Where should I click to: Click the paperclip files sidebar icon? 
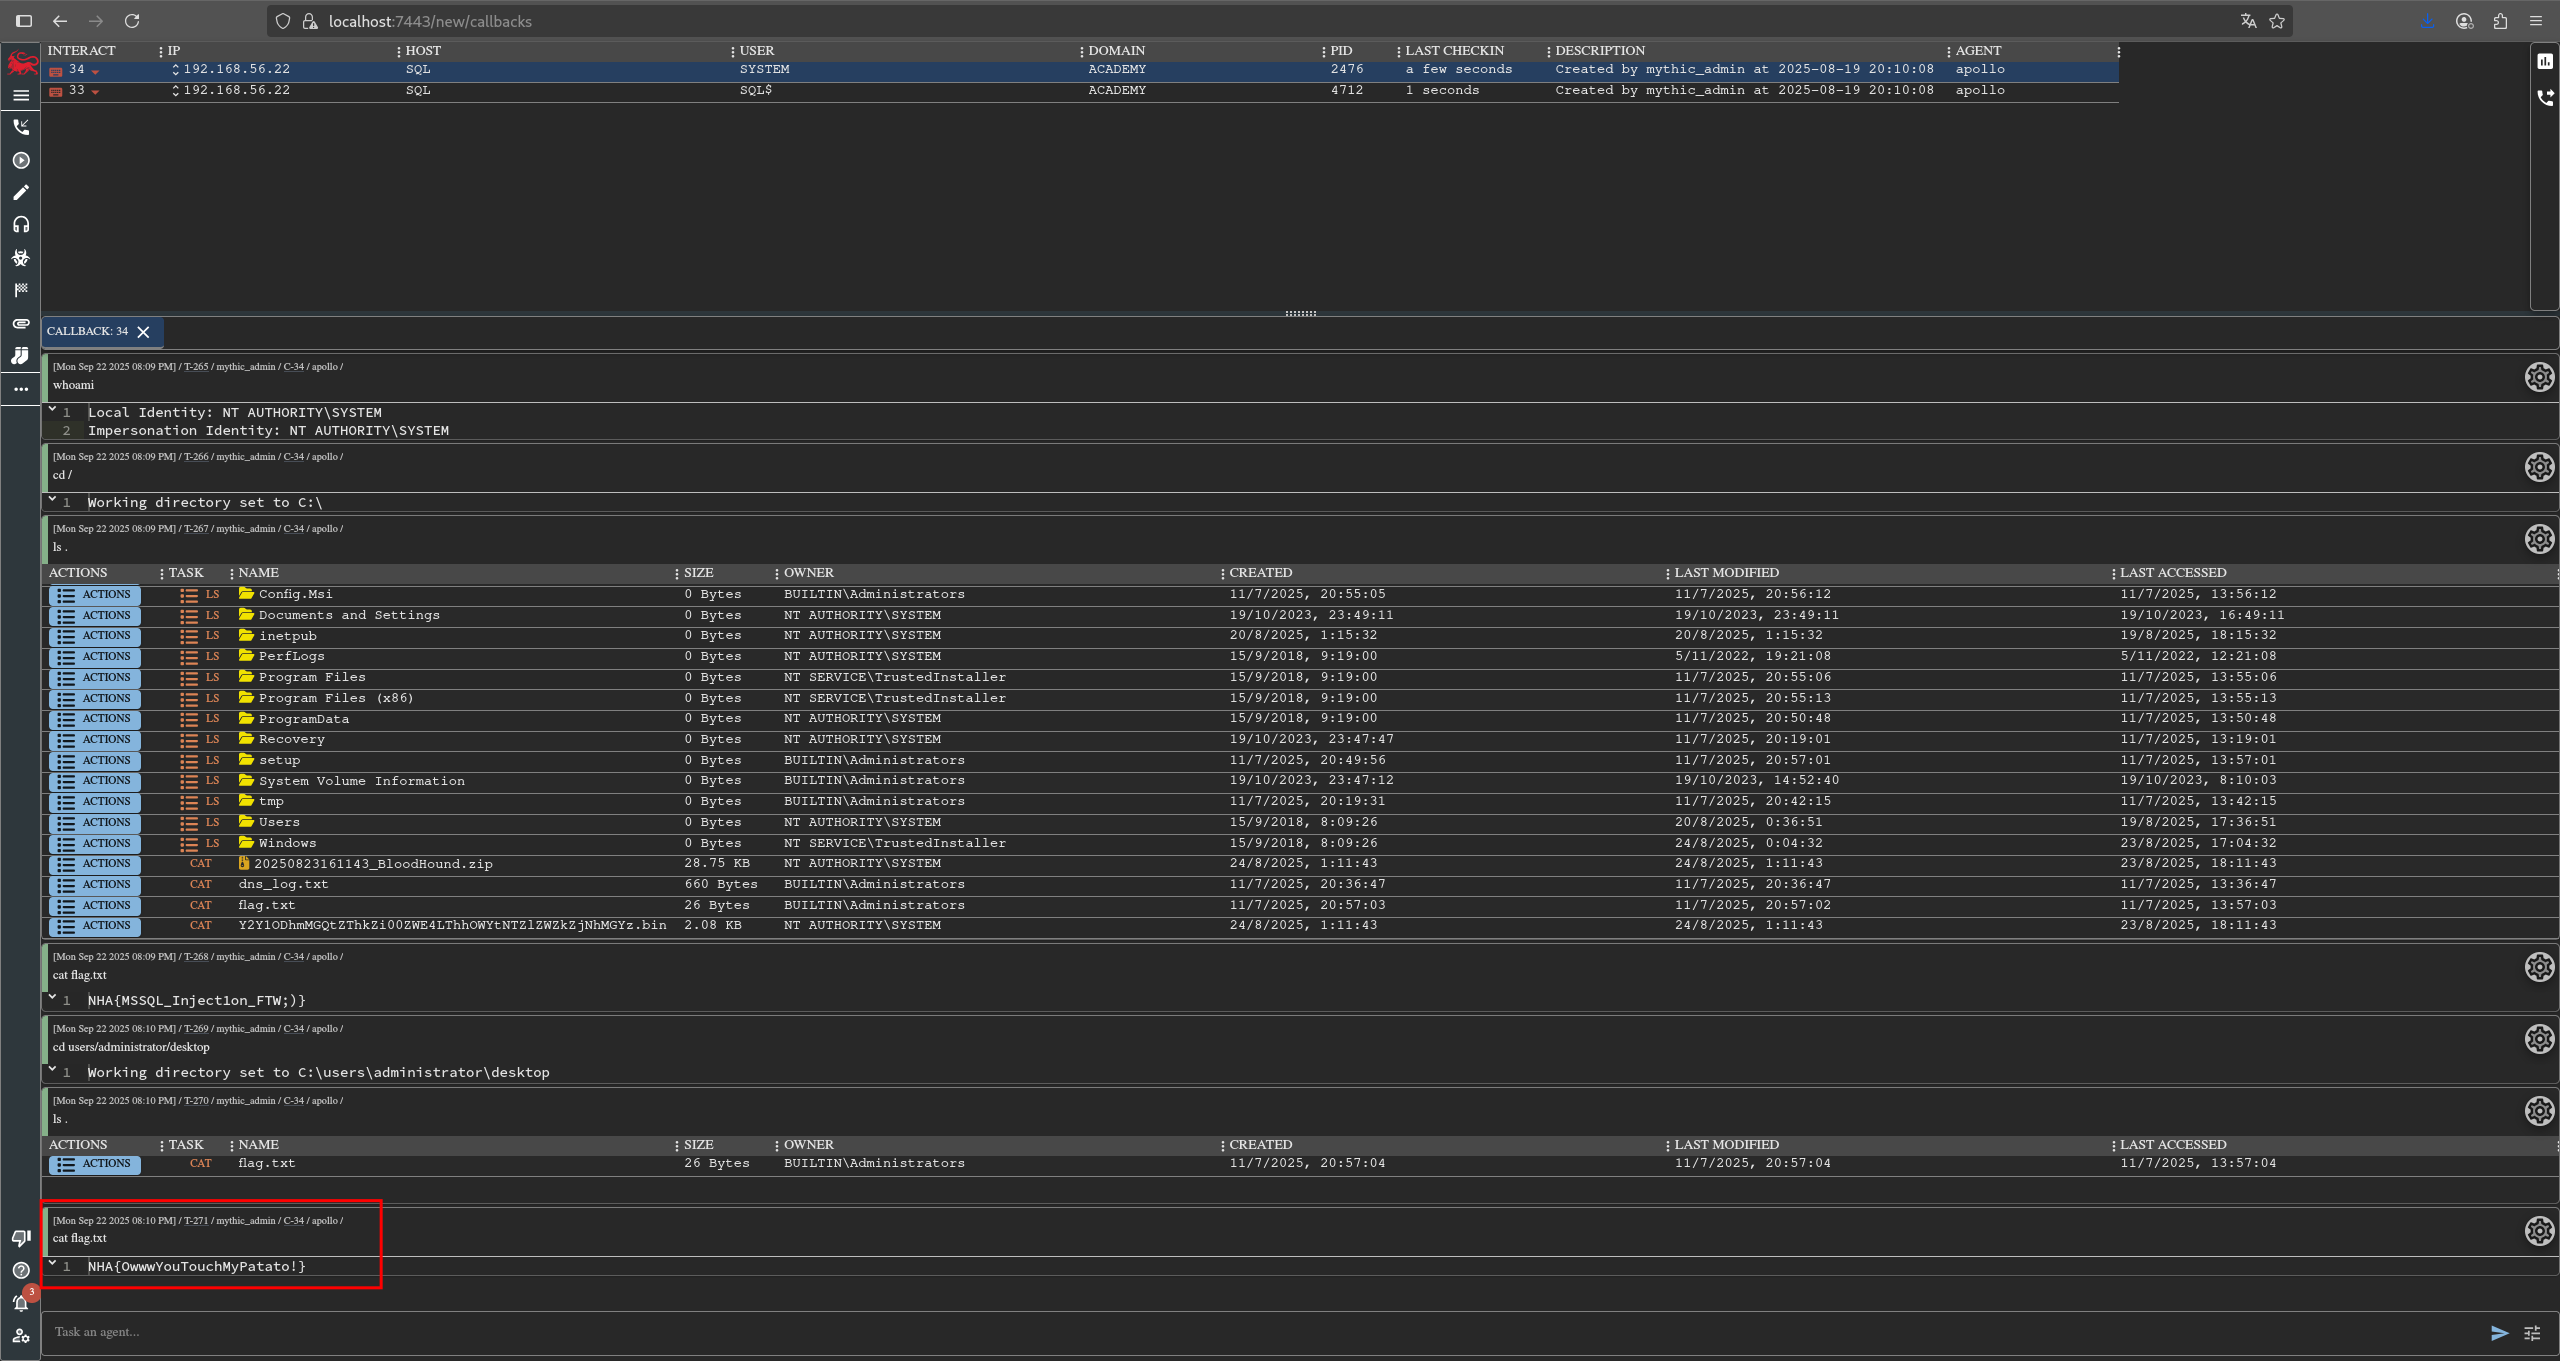tap(21, 323)
